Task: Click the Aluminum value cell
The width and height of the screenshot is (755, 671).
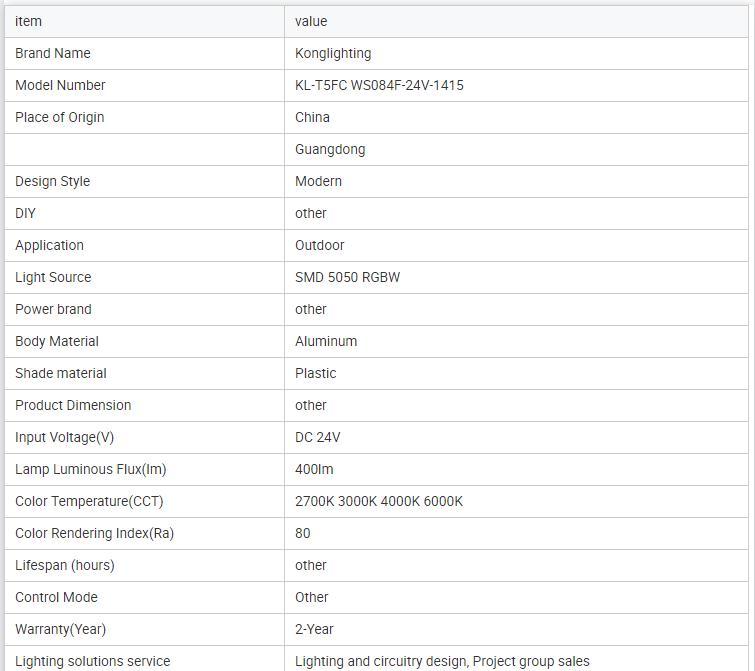Action: pyautogui.click(x=326, y=341)
